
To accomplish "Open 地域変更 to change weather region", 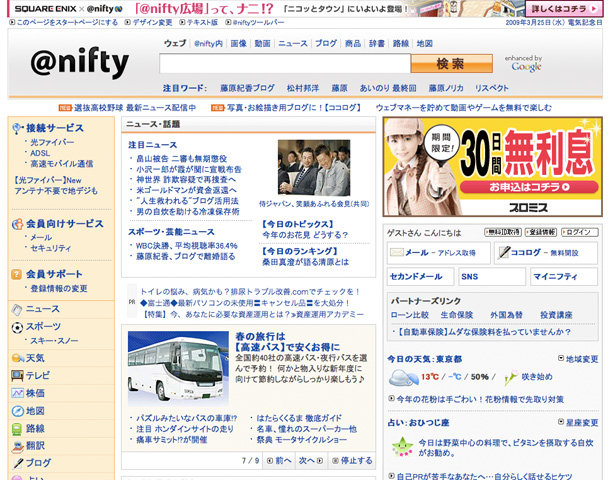I will (x=578, y=359).
